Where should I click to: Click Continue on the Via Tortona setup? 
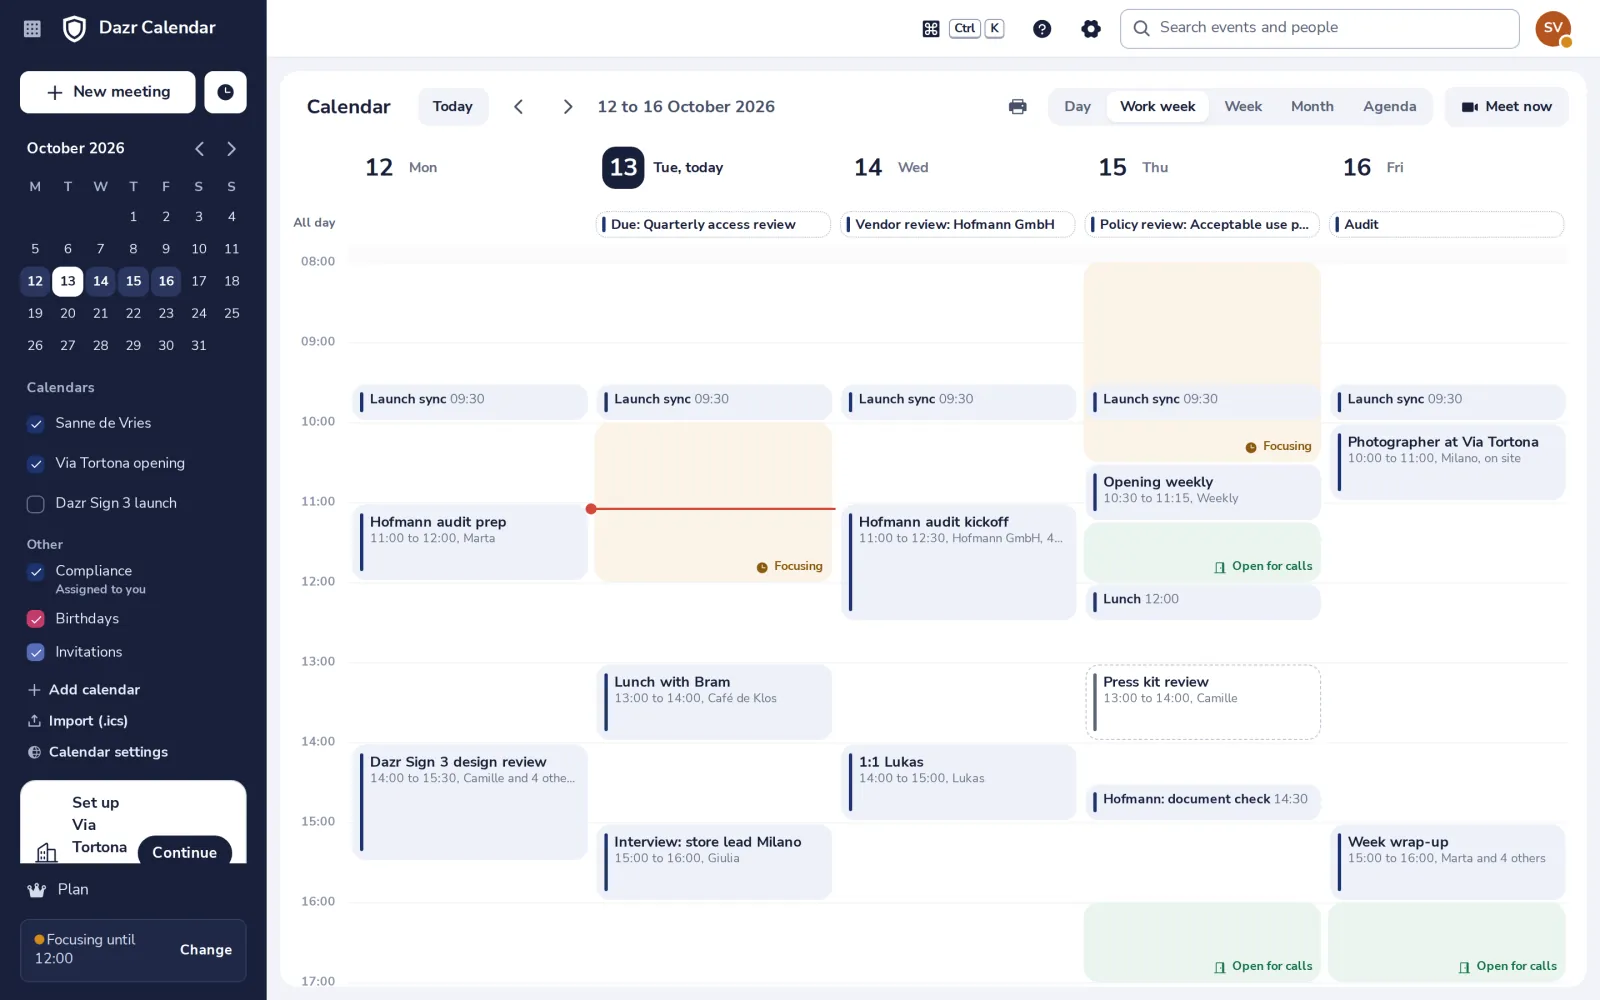[185, 852]
